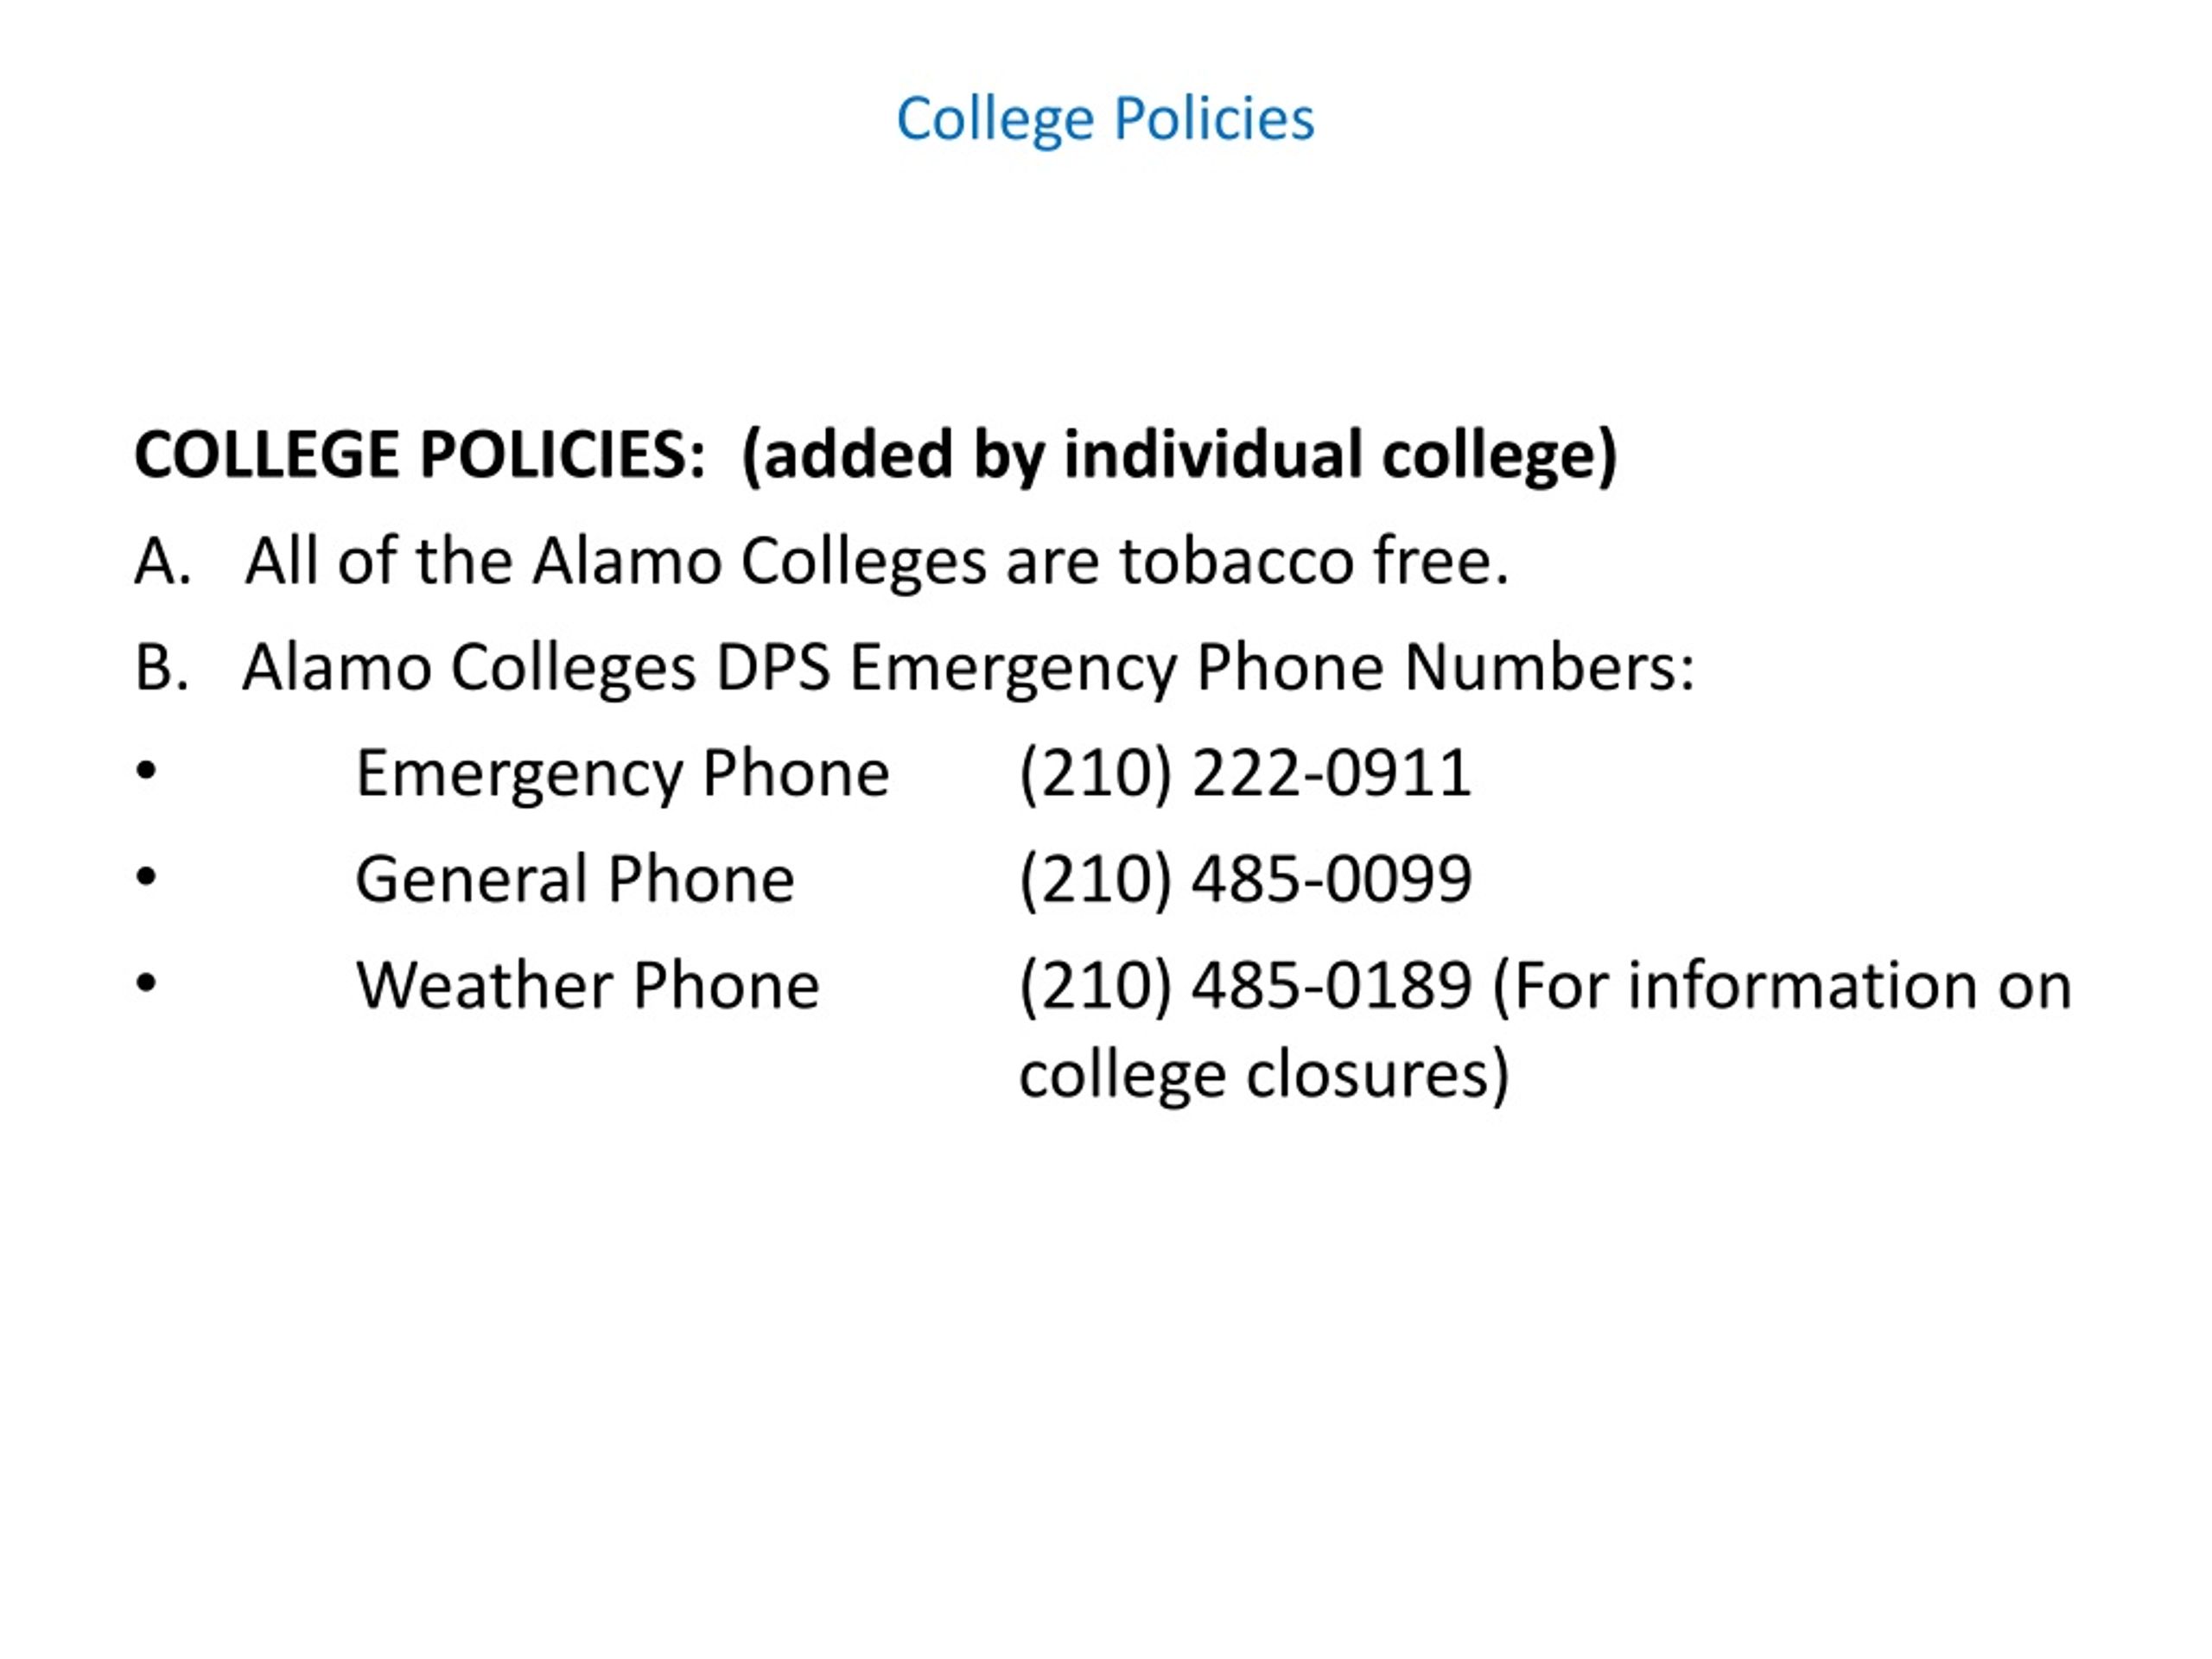Image resolution: width=2212 pixels, height=1659 pixels.
Task: Click the words added by individual college
Action: tap(1180, 457)
